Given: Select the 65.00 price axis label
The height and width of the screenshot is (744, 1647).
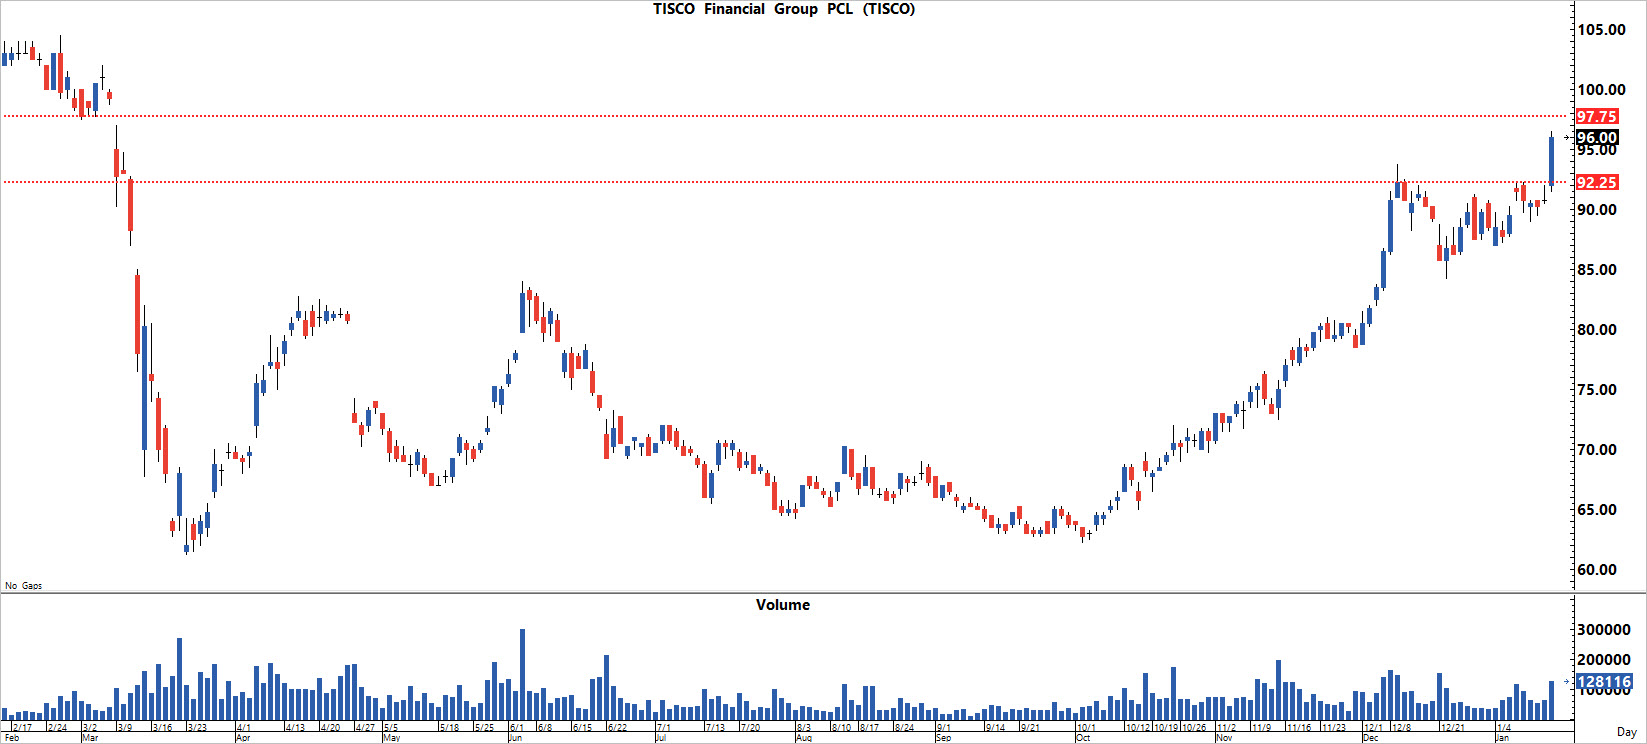Looking at the screenshot, I should pyautogui.click(x=1597, y=510).
